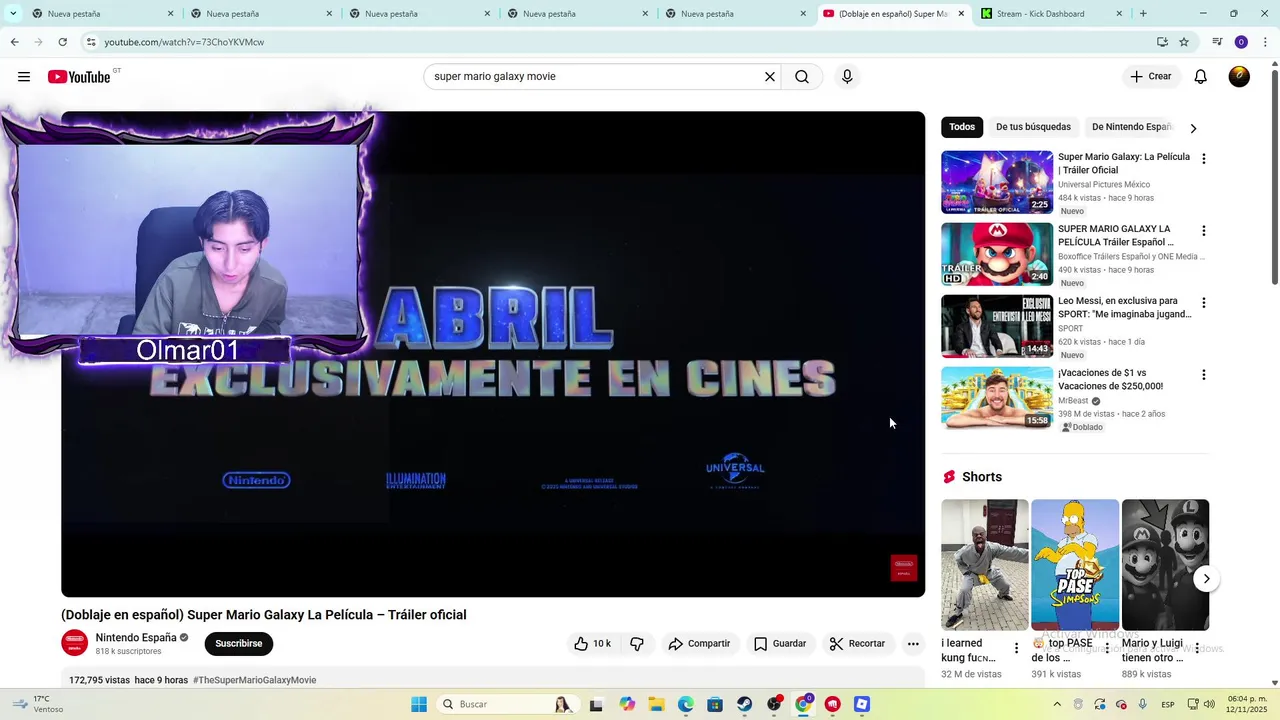The image size is (1280, 720).
Task: Open the YouTube hamburger guide menu
Action: pos(24,77)
